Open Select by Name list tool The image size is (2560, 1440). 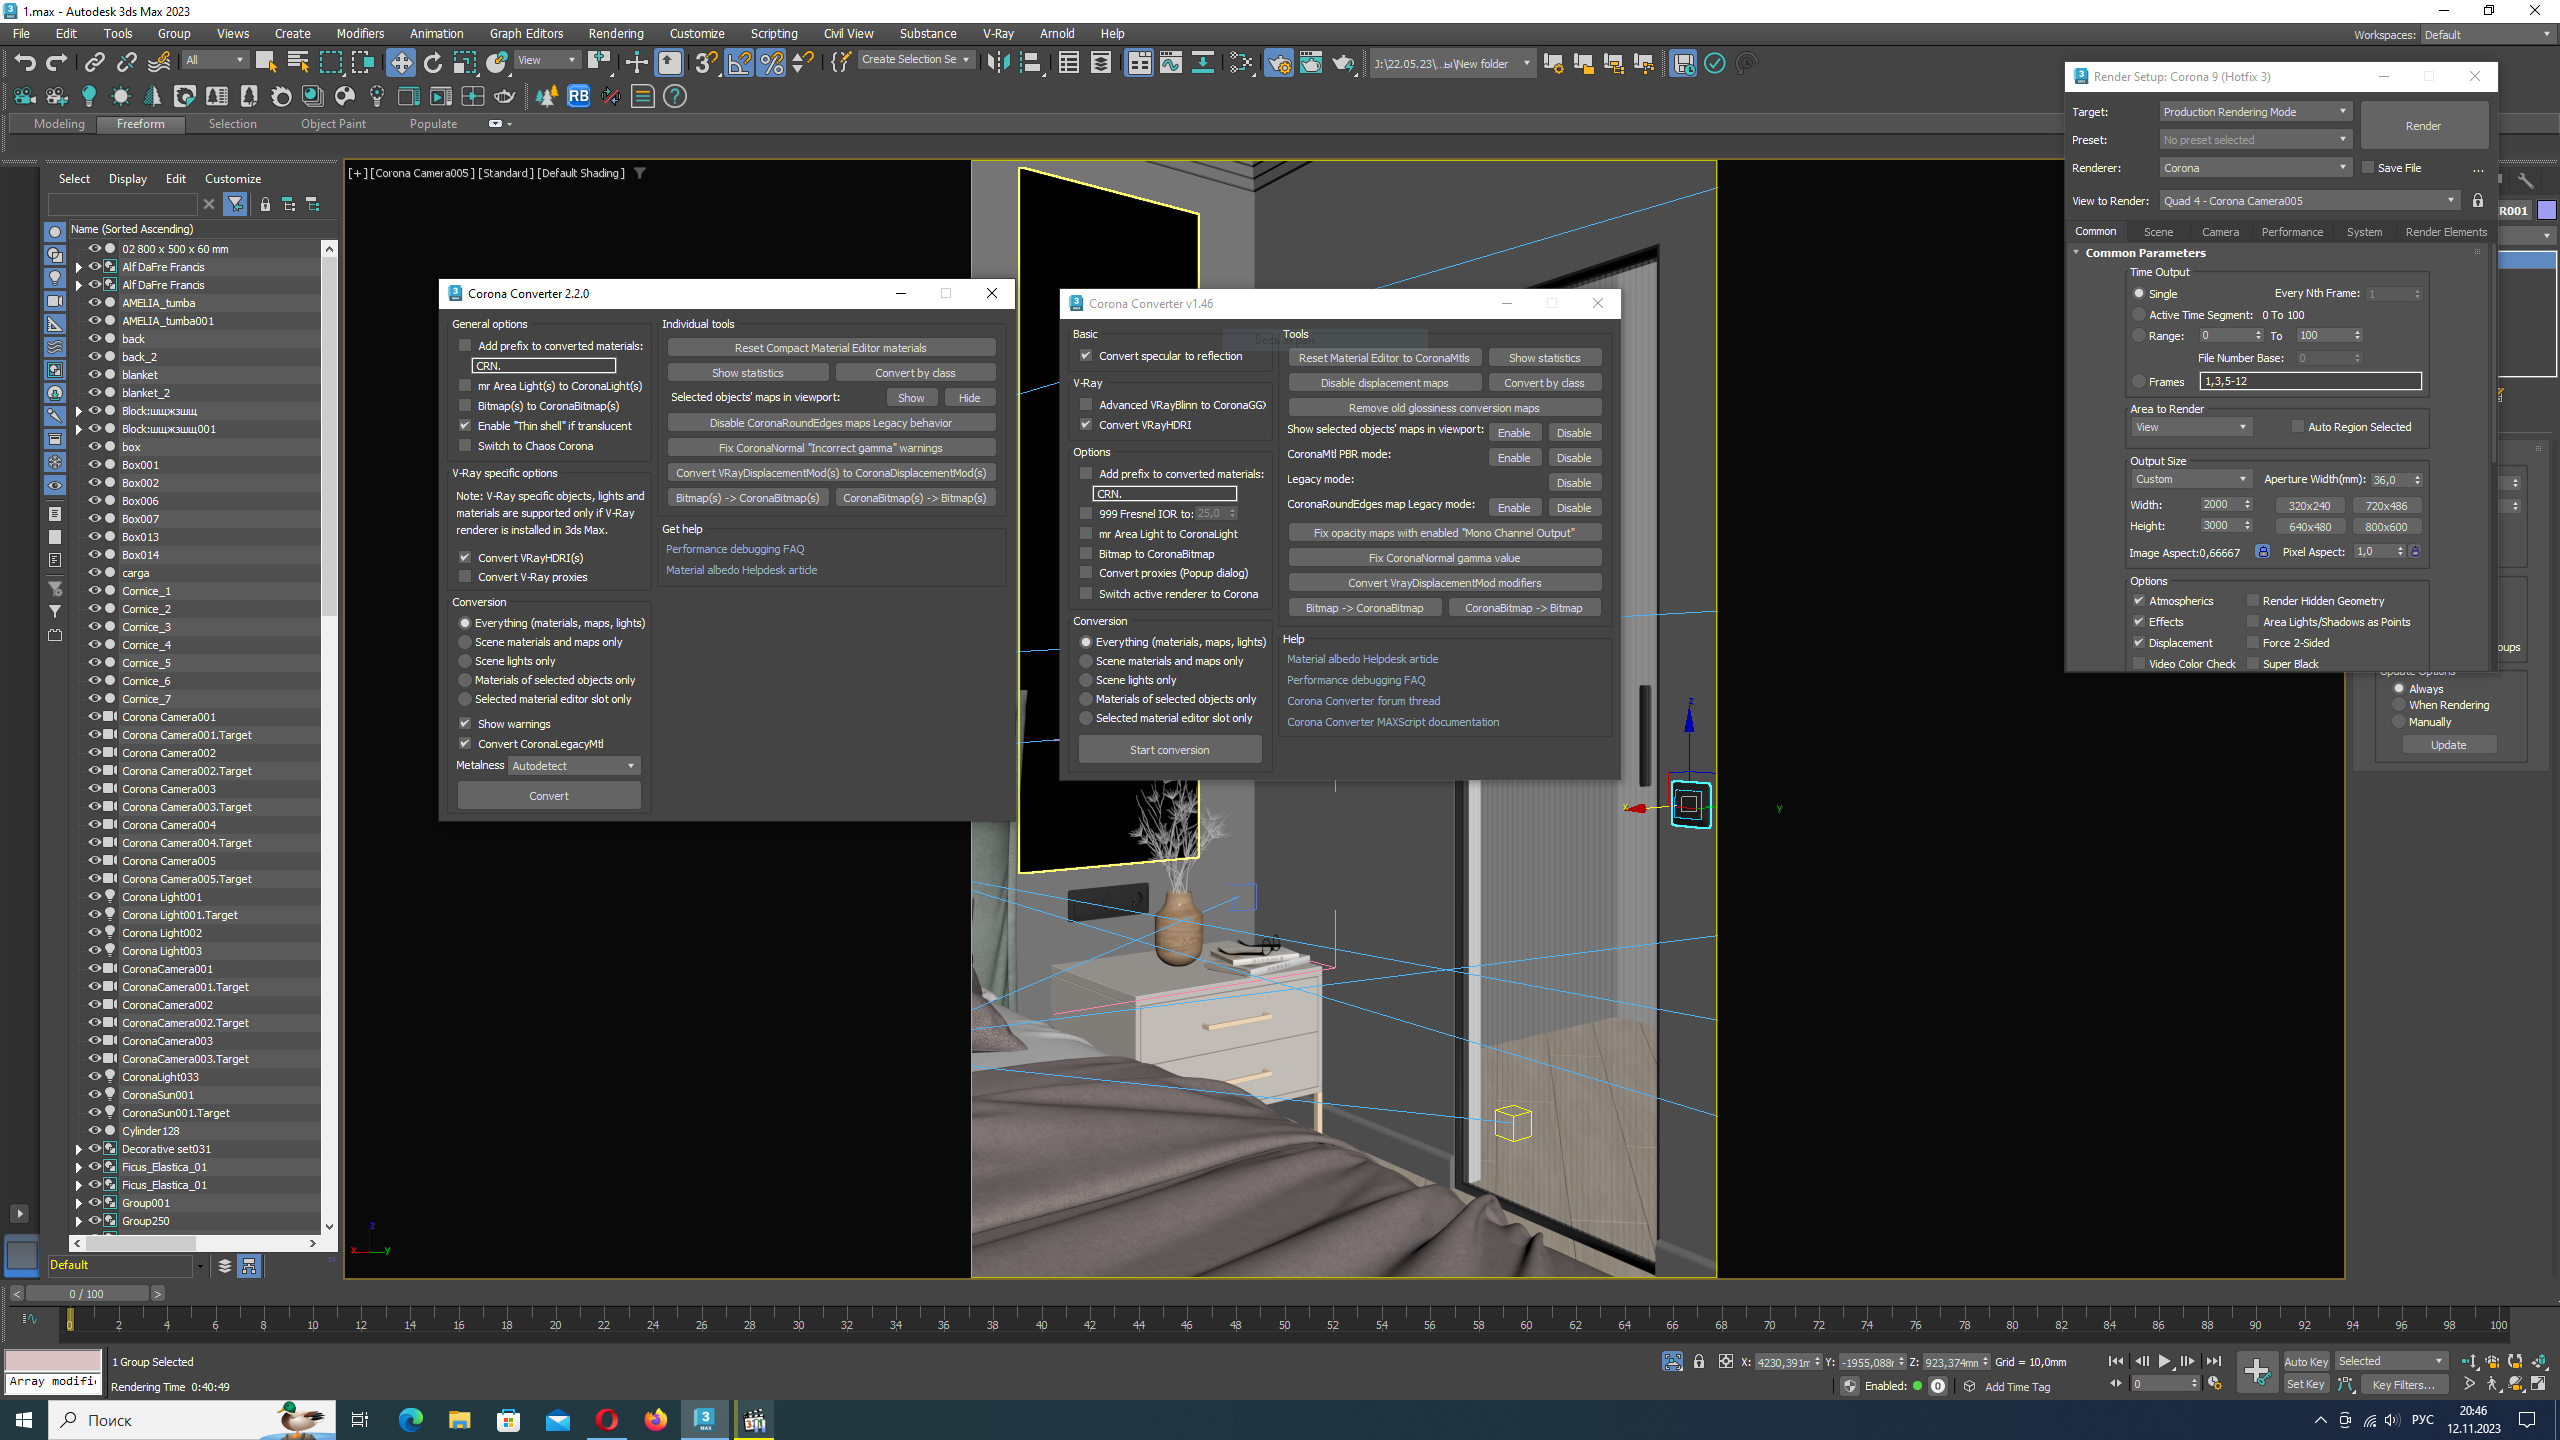tap(298, 63)
